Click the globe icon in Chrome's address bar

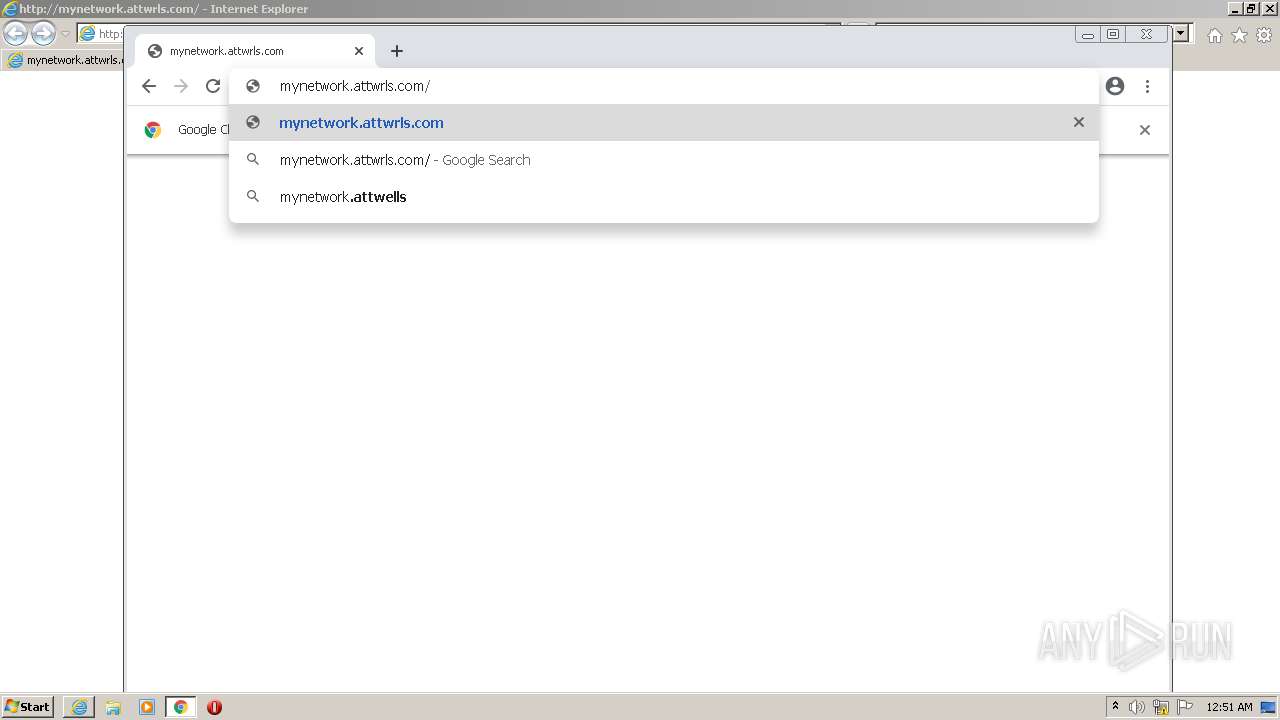(x=253, y=86)
